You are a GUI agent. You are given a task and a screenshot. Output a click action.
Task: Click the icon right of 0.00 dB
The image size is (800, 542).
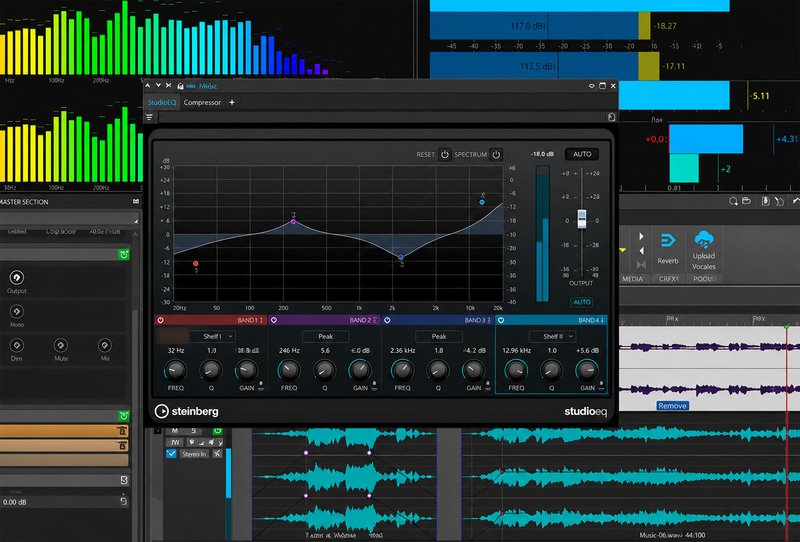(x=123, y=501)
